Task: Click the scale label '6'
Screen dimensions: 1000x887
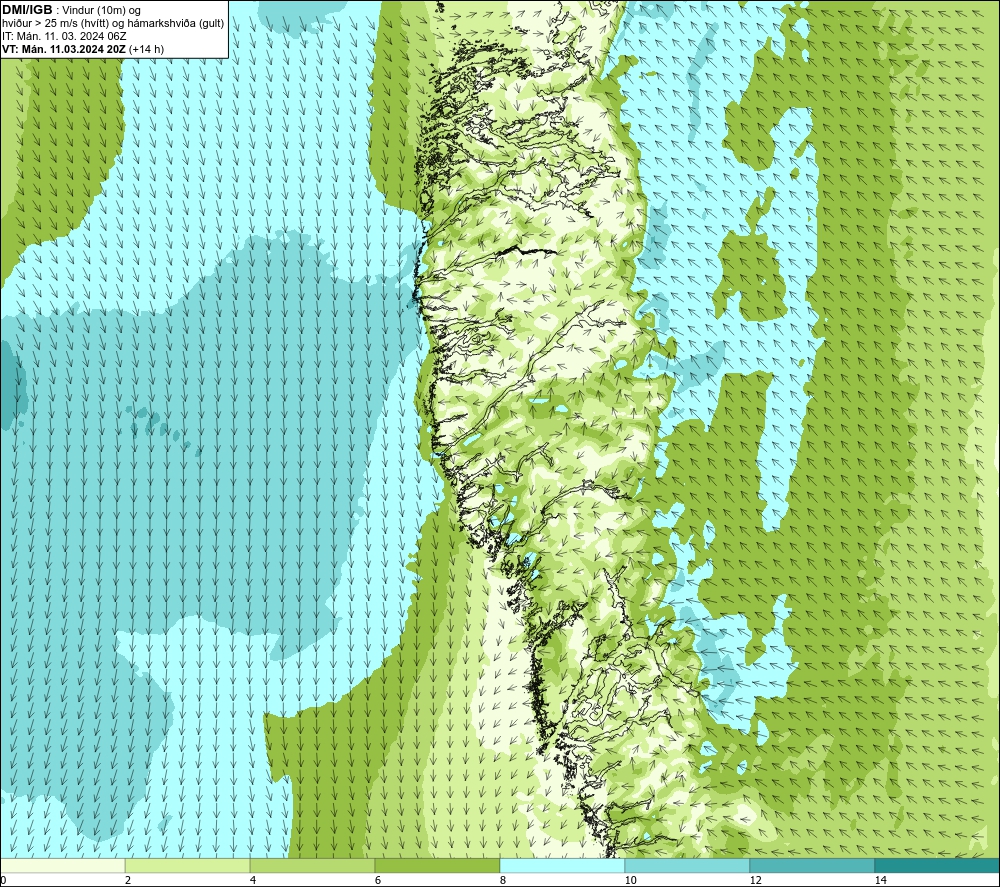Action: (x=378, y=880)
